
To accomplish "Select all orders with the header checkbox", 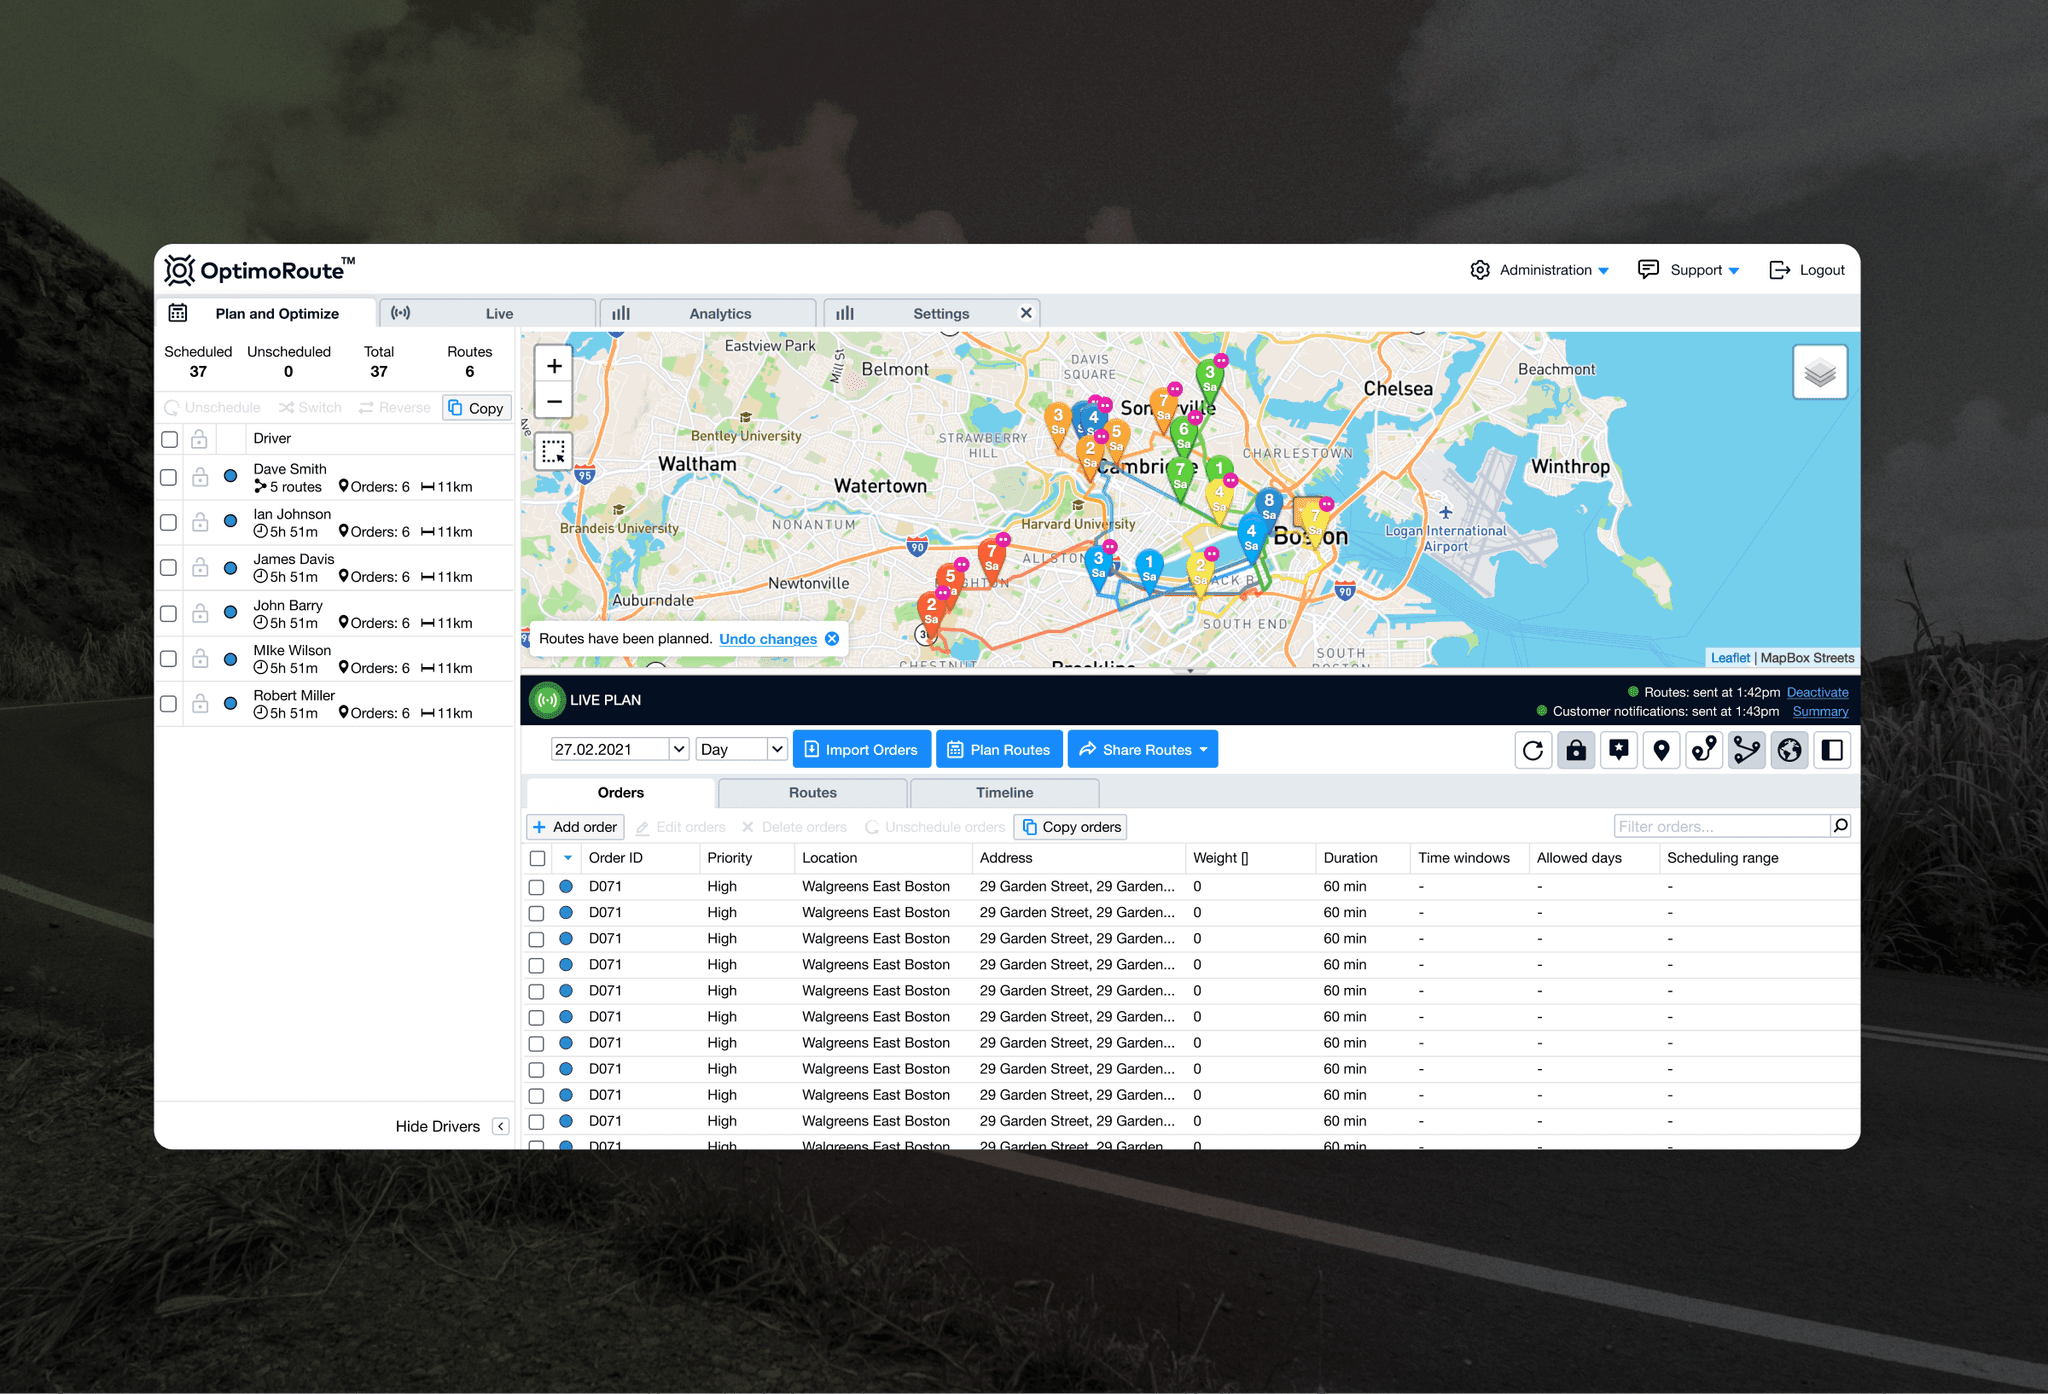I will 538,858.
